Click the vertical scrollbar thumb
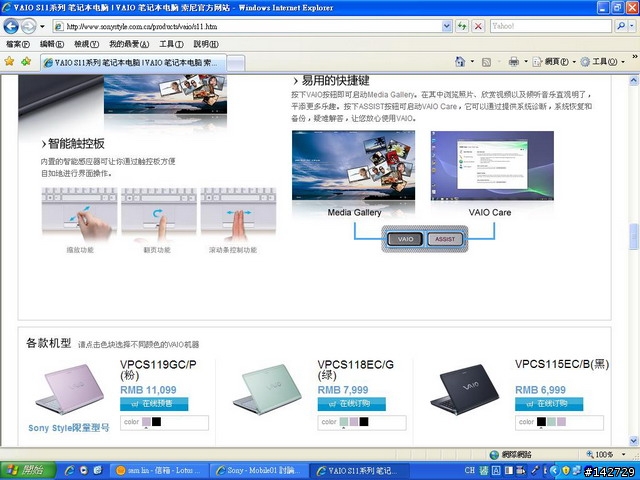 633,237
